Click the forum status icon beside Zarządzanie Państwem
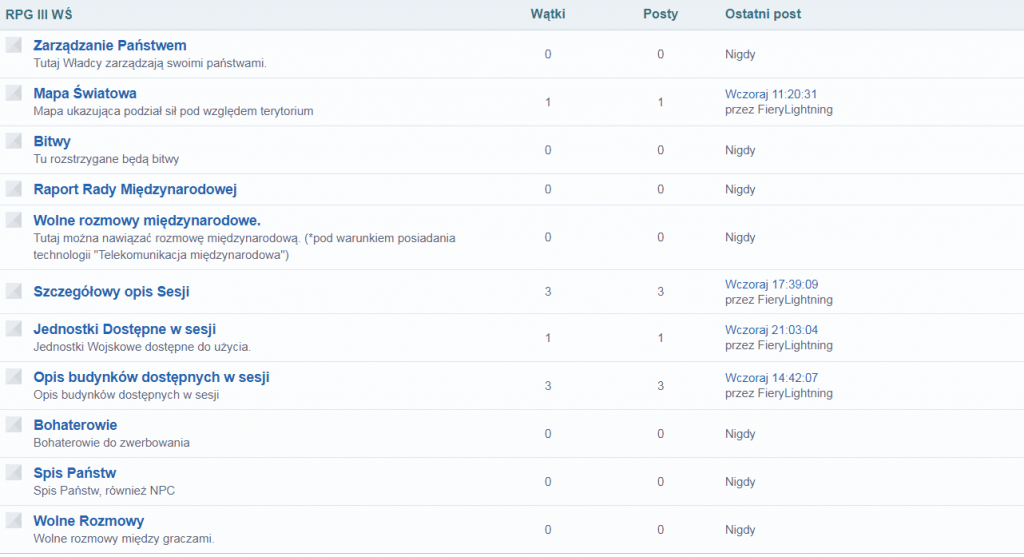1024x557 pixels. pyautogui.click(x=13, y=45)
